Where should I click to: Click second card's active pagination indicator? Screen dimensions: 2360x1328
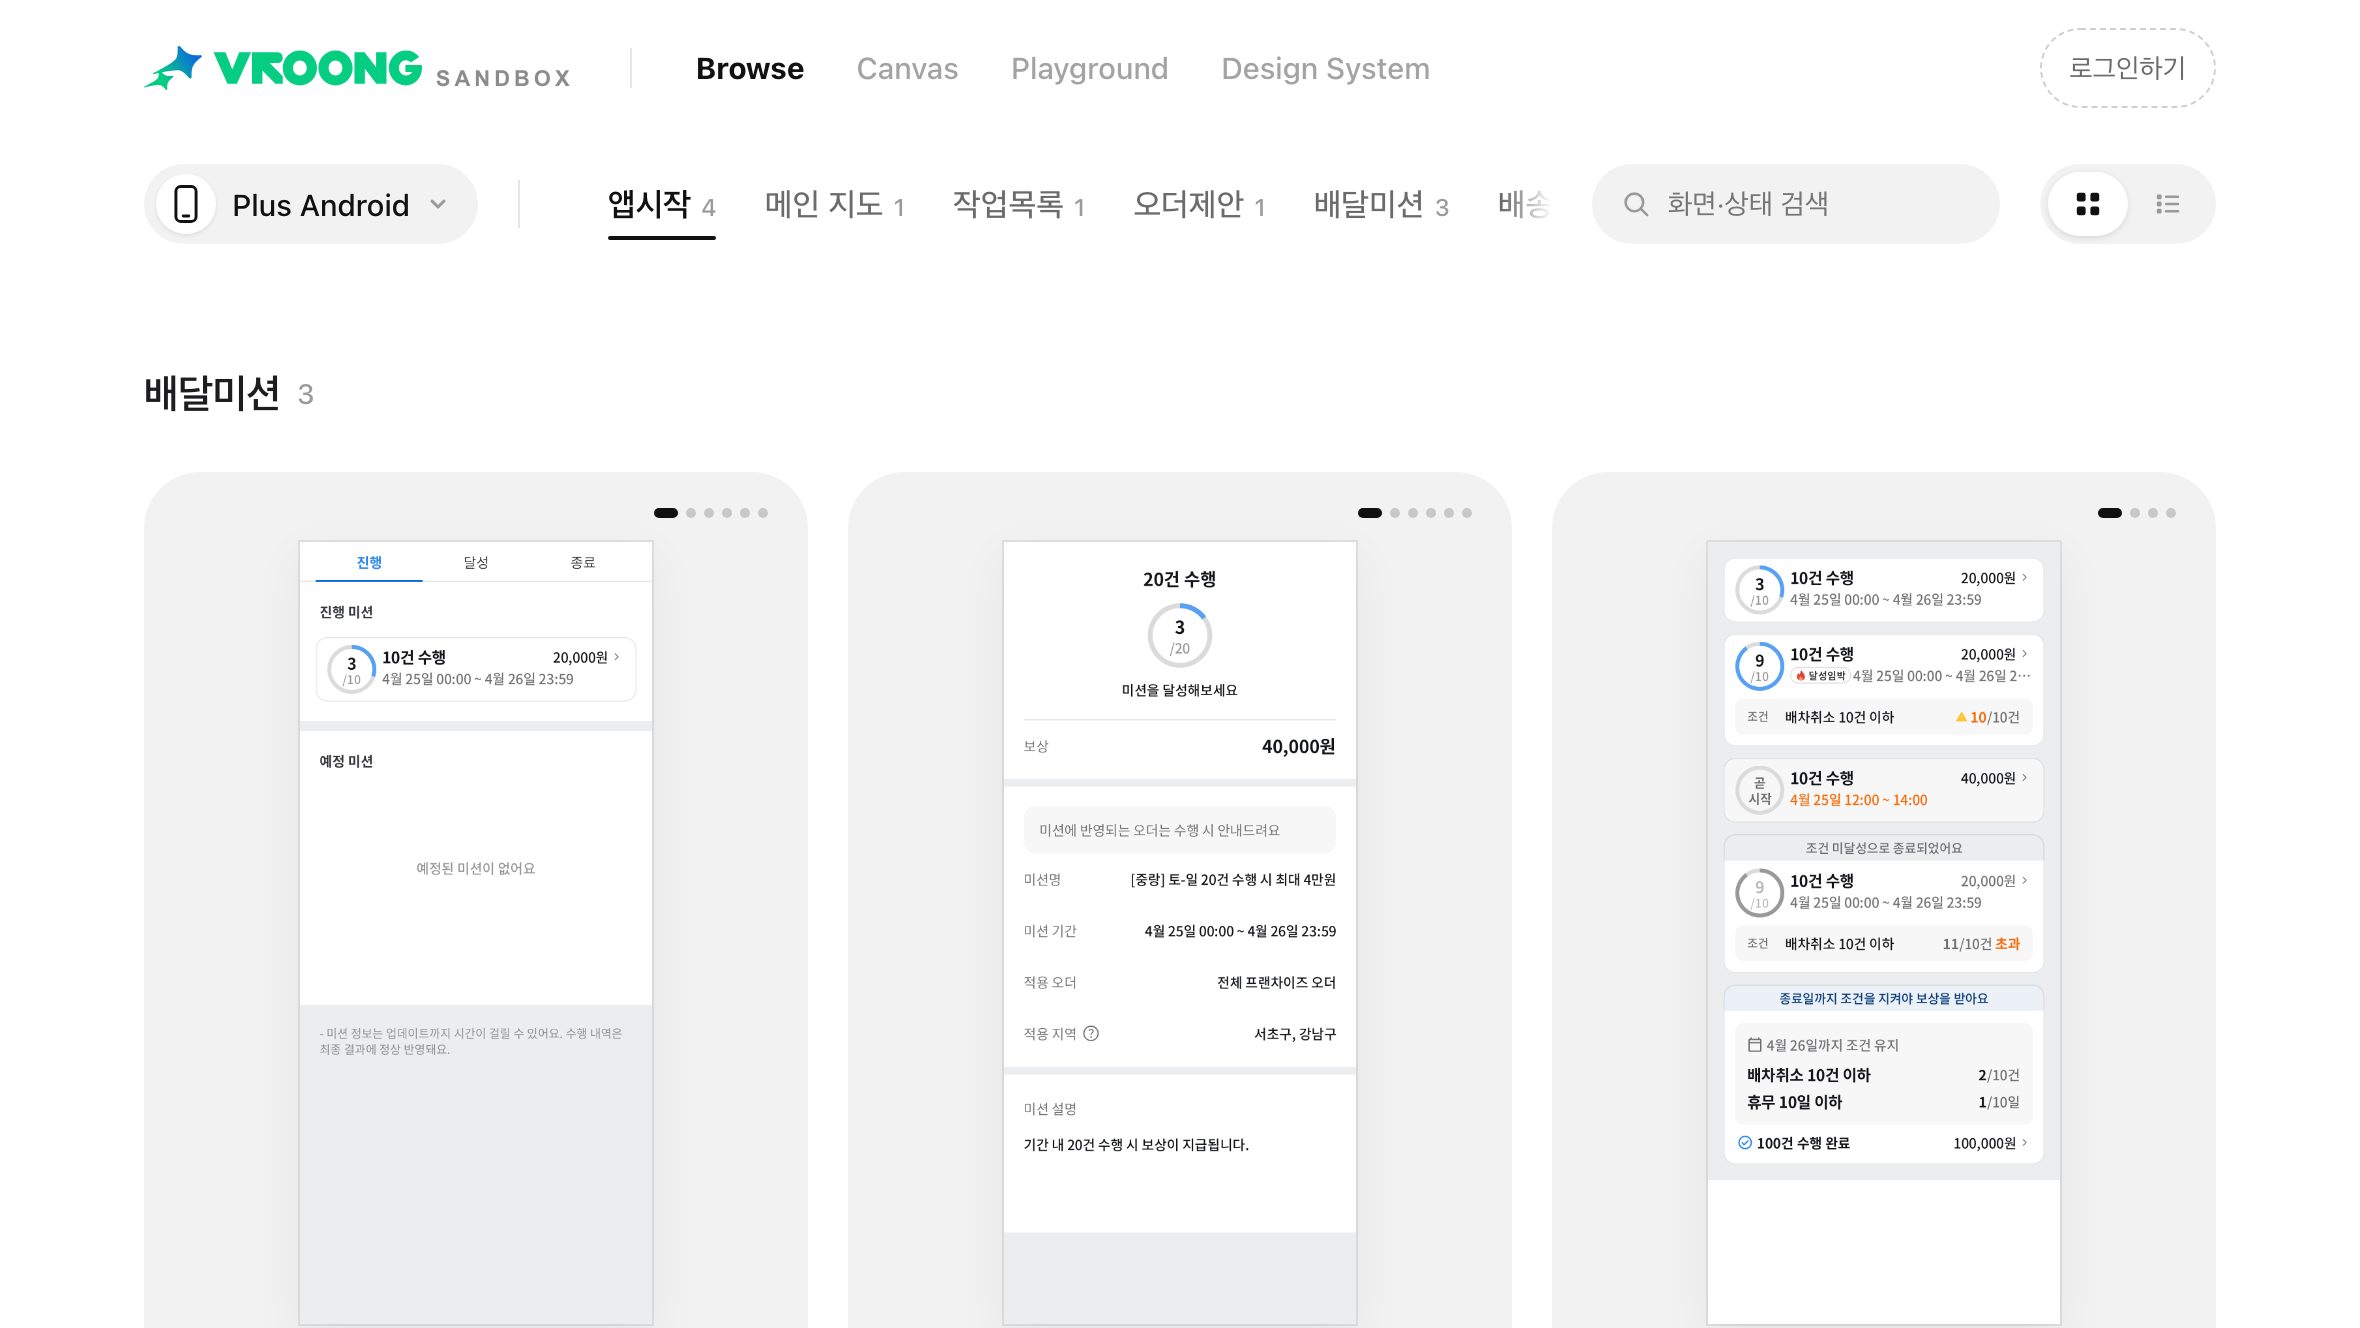click(x=1370, y=513)
